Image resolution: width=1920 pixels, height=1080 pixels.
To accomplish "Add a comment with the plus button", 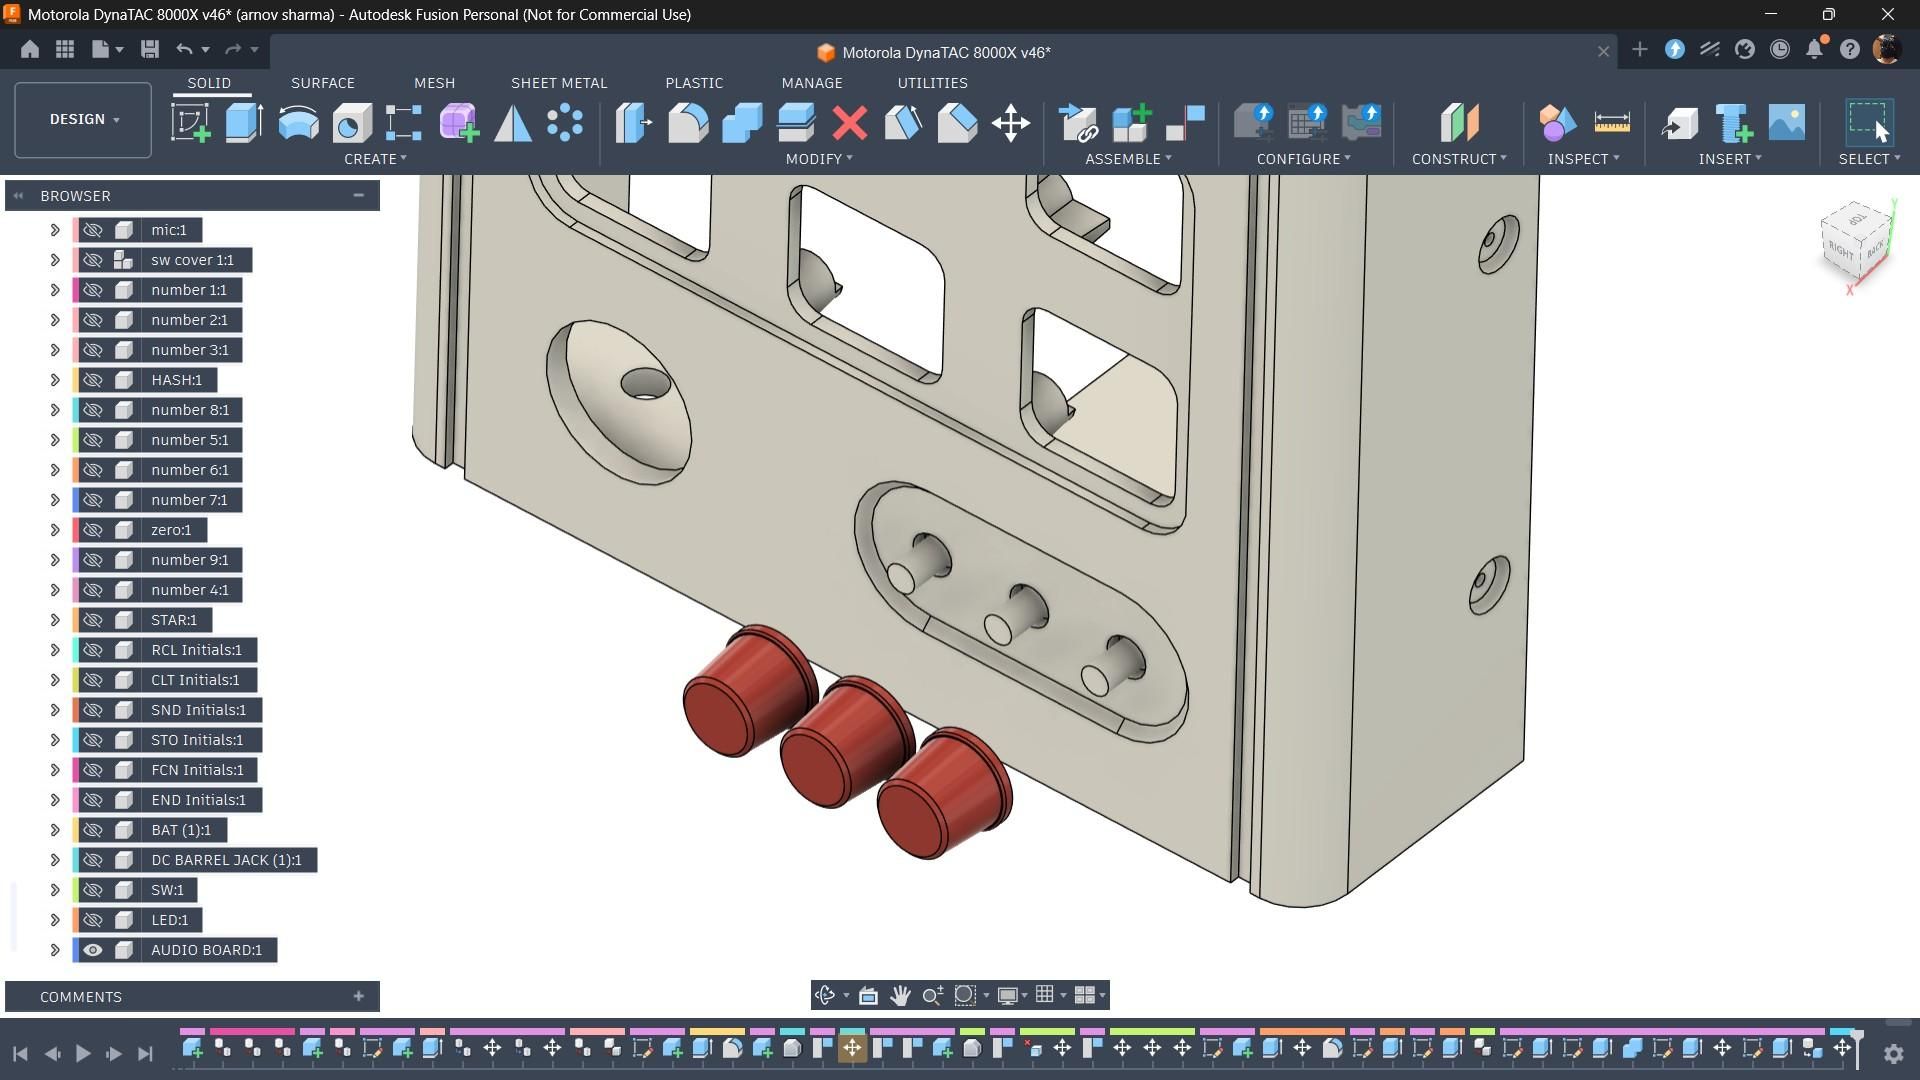I will 358,996.
